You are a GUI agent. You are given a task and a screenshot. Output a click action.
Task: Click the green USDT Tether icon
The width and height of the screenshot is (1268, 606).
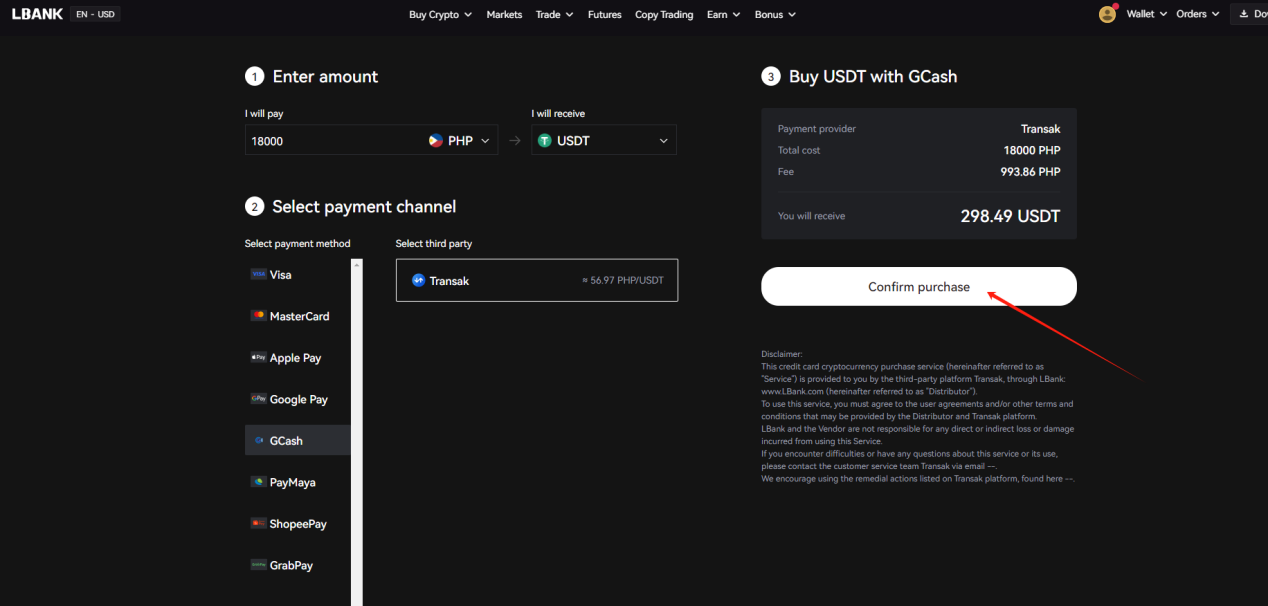[x=545, y=141]
